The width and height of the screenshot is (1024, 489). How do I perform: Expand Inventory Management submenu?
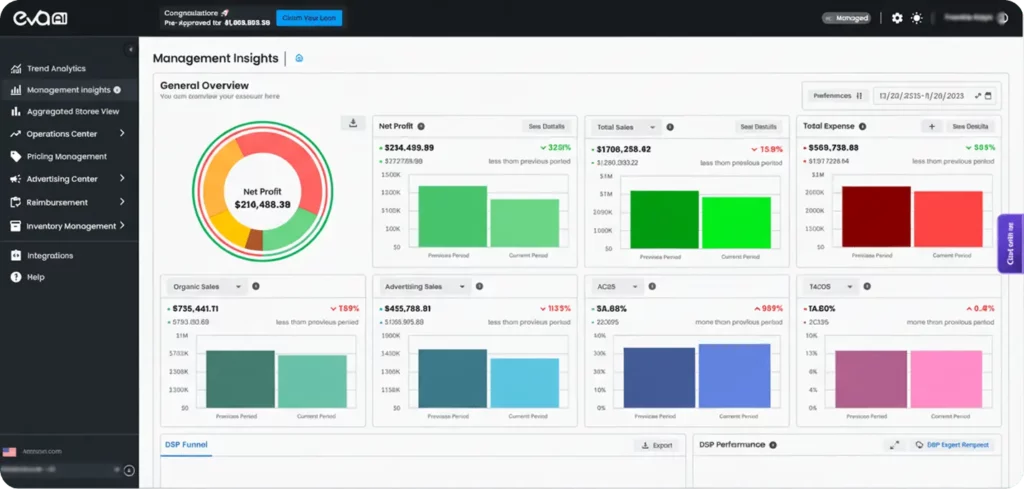click(x=122, y=226)
